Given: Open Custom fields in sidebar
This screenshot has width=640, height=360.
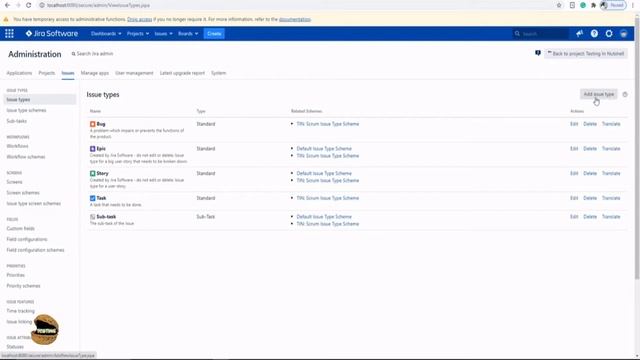Looking at the screenshot, I should [21, 228].
